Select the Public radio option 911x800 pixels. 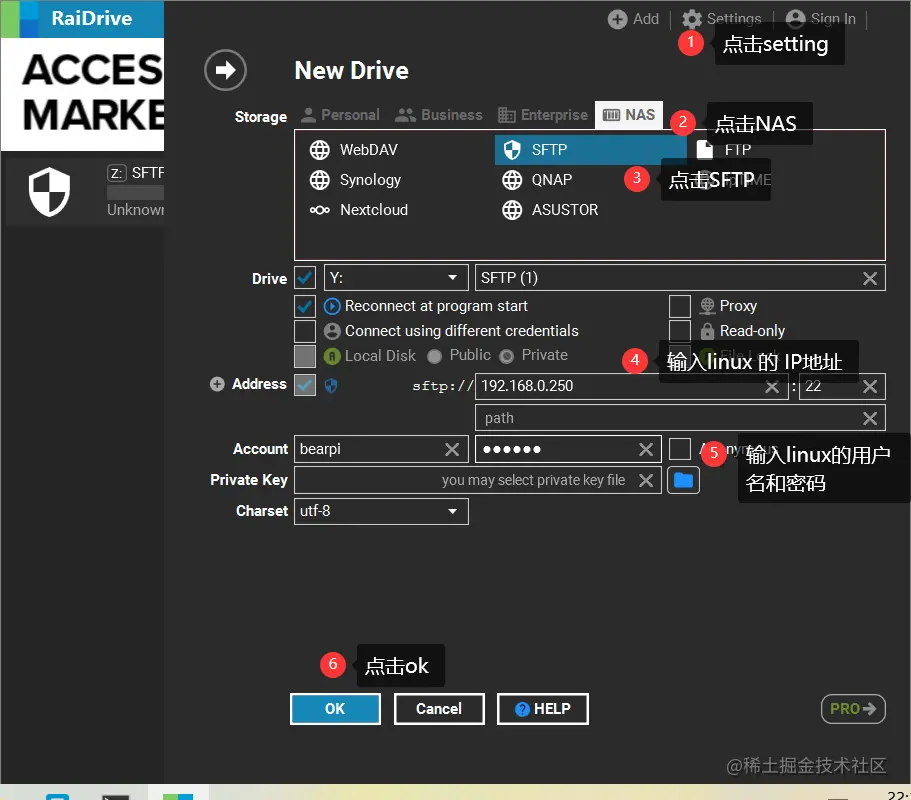435,356
